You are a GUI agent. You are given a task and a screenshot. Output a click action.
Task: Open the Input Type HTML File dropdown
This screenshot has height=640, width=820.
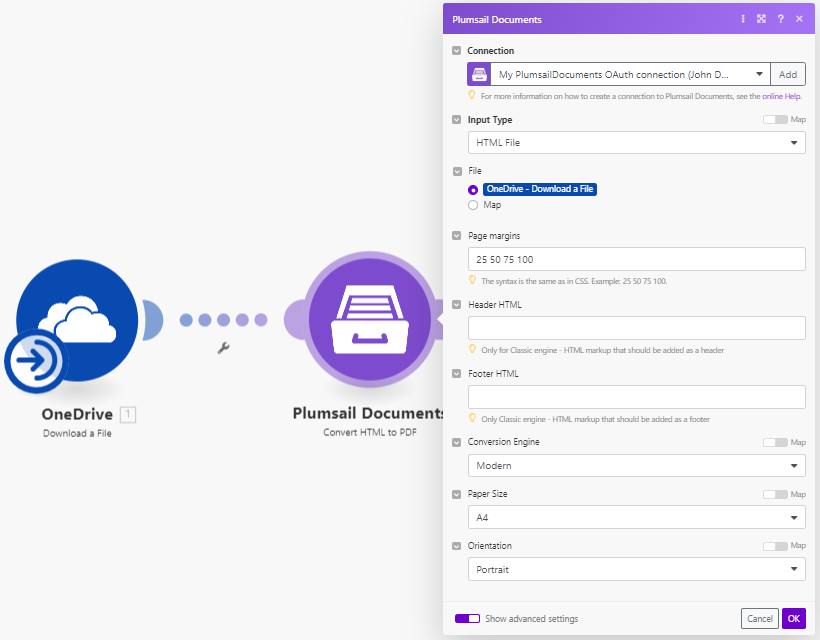pos(636,142)
